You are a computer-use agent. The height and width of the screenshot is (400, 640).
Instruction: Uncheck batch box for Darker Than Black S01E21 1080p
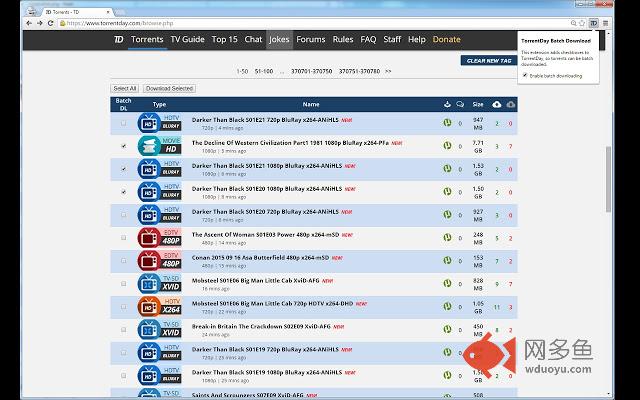point(124,169)
